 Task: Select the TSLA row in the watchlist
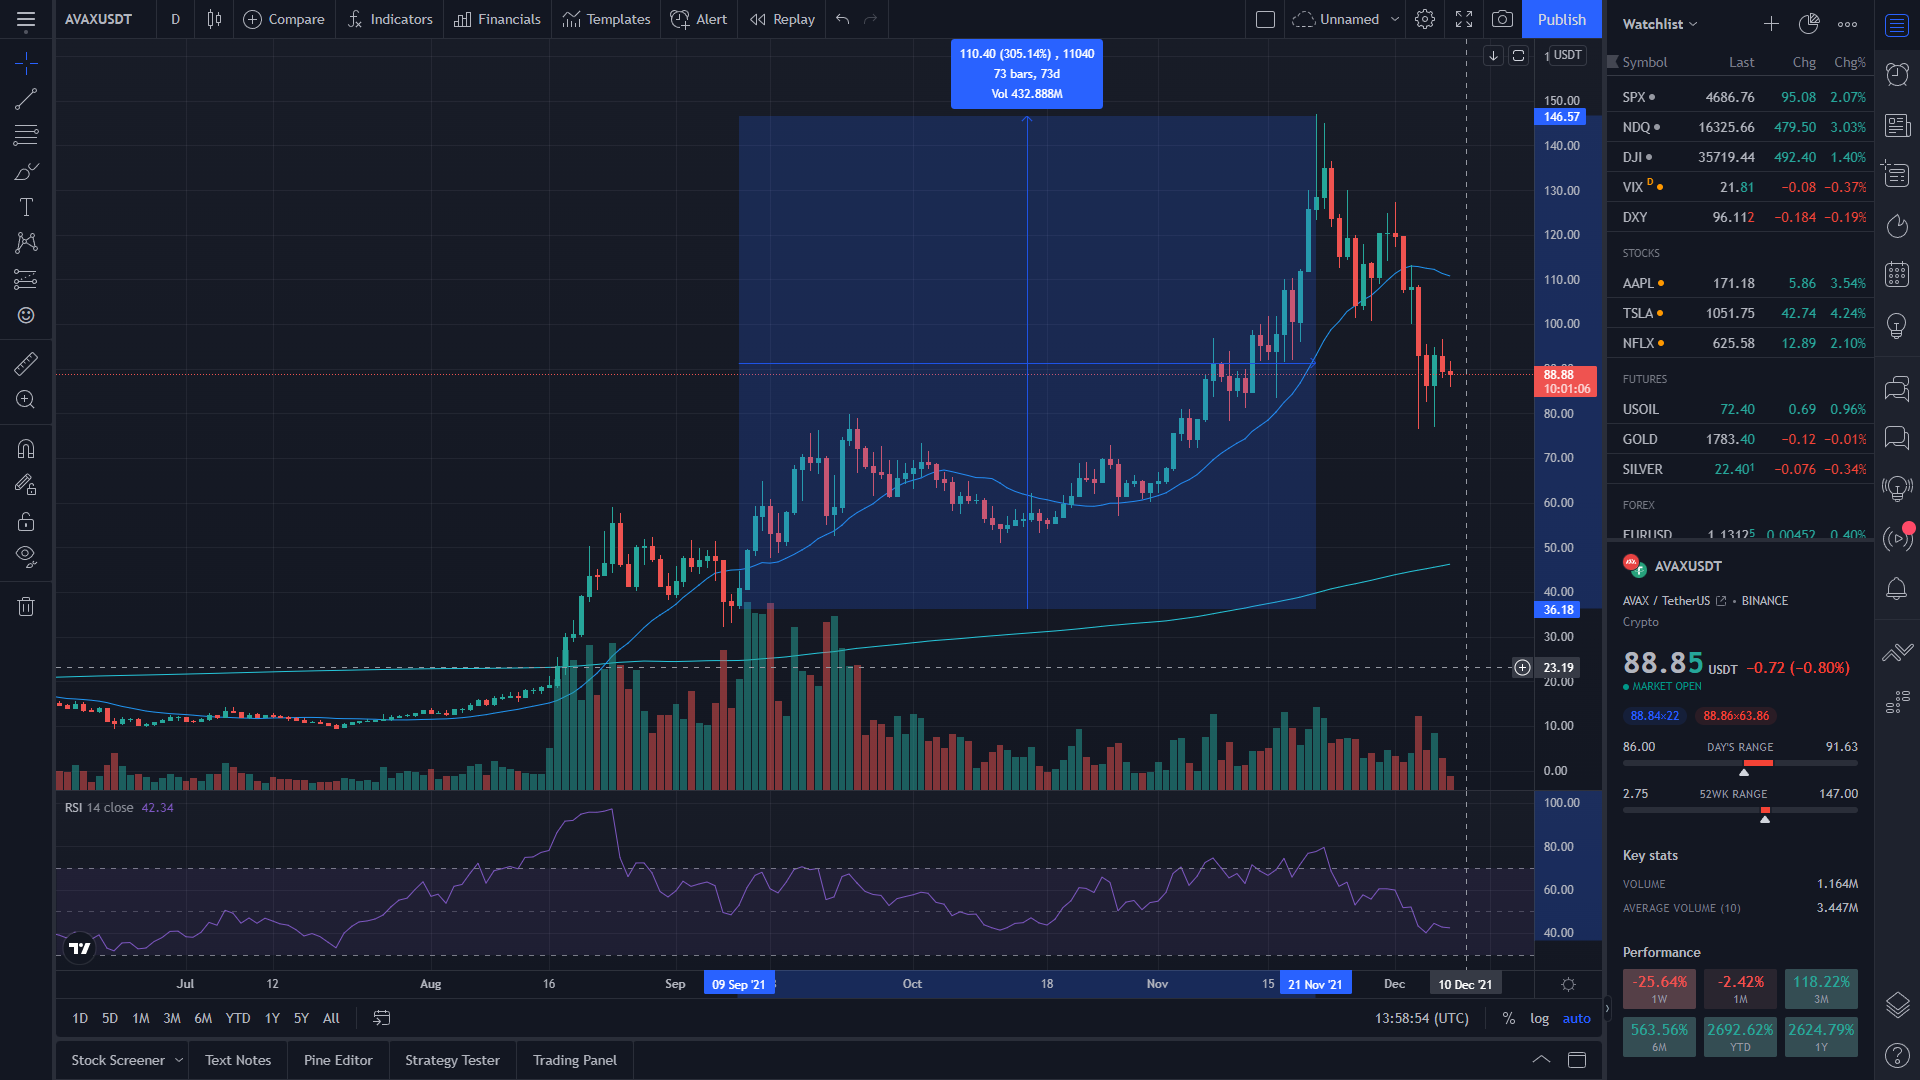point(1740,313)
